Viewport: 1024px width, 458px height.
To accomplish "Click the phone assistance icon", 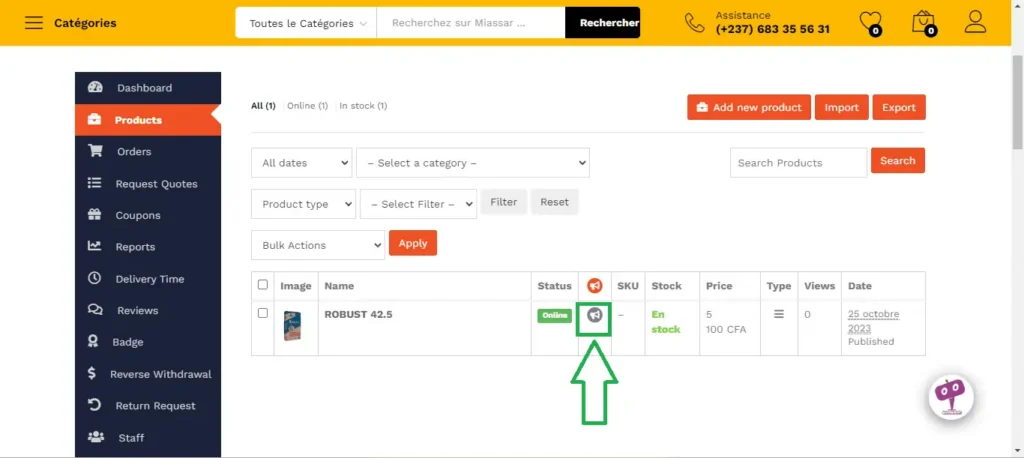I will pyautogui.click(x=694, y=23).
